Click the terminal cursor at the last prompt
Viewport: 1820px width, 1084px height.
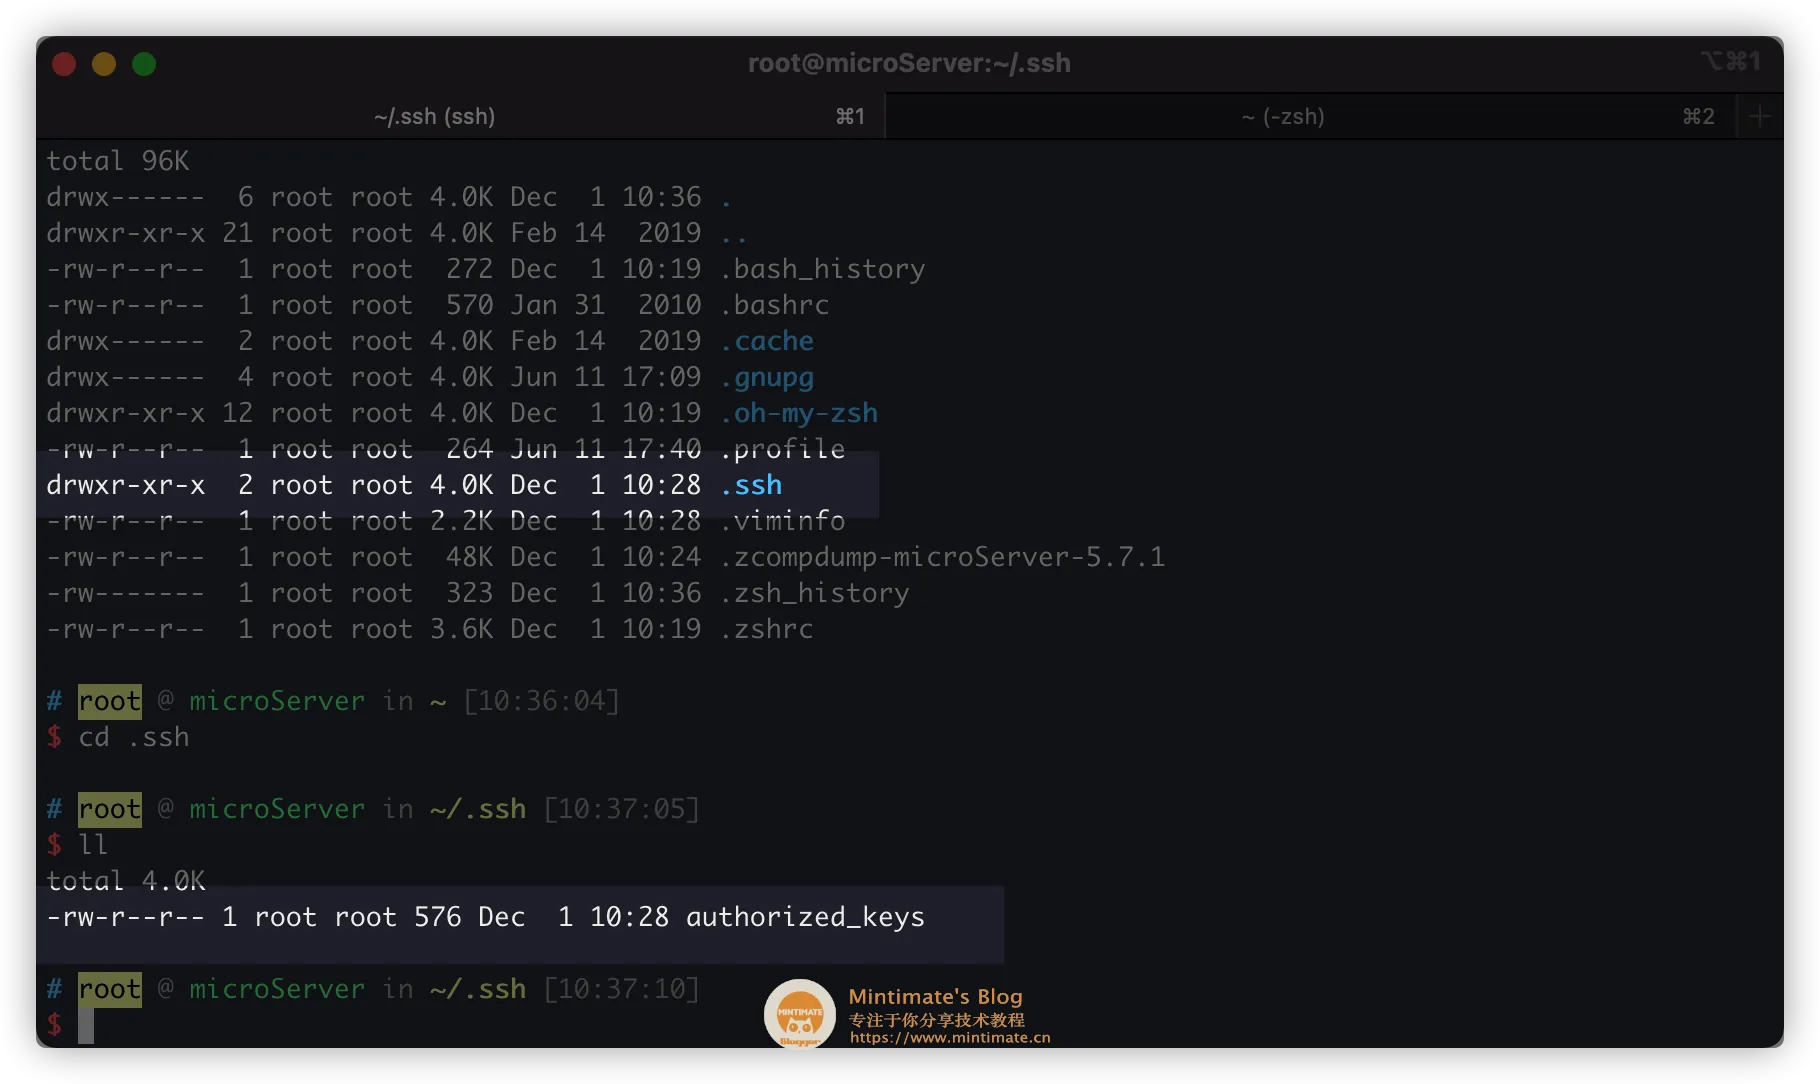click(86, 1025)
